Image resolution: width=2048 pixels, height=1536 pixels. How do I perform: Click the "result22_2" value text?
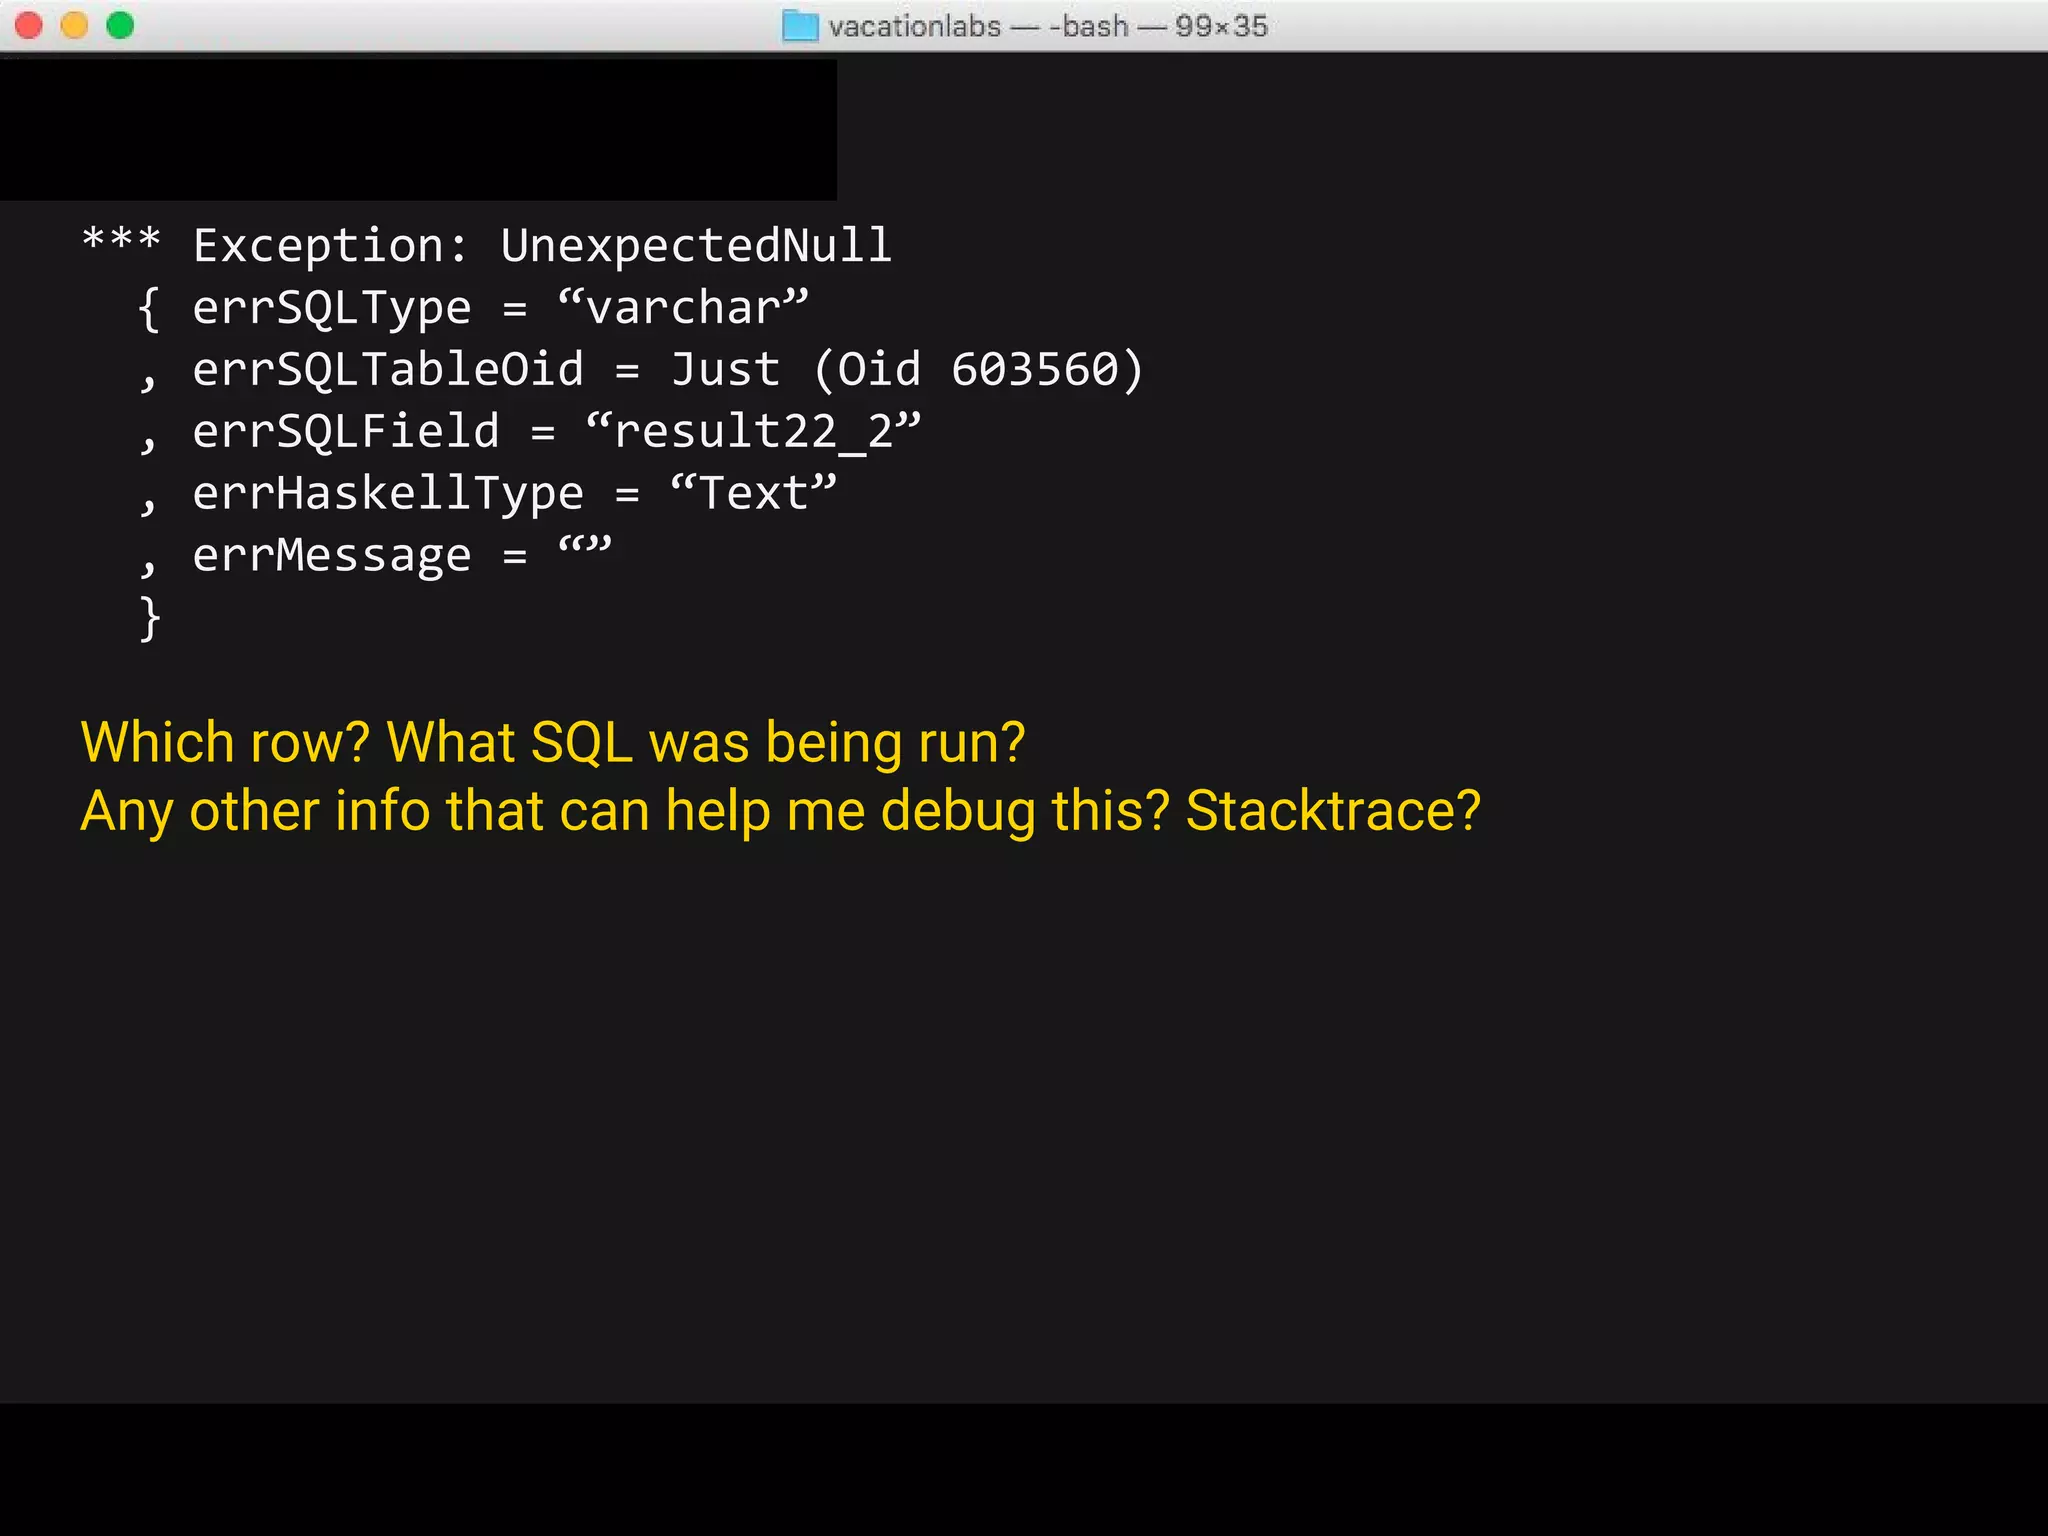[x=752, y=432]
